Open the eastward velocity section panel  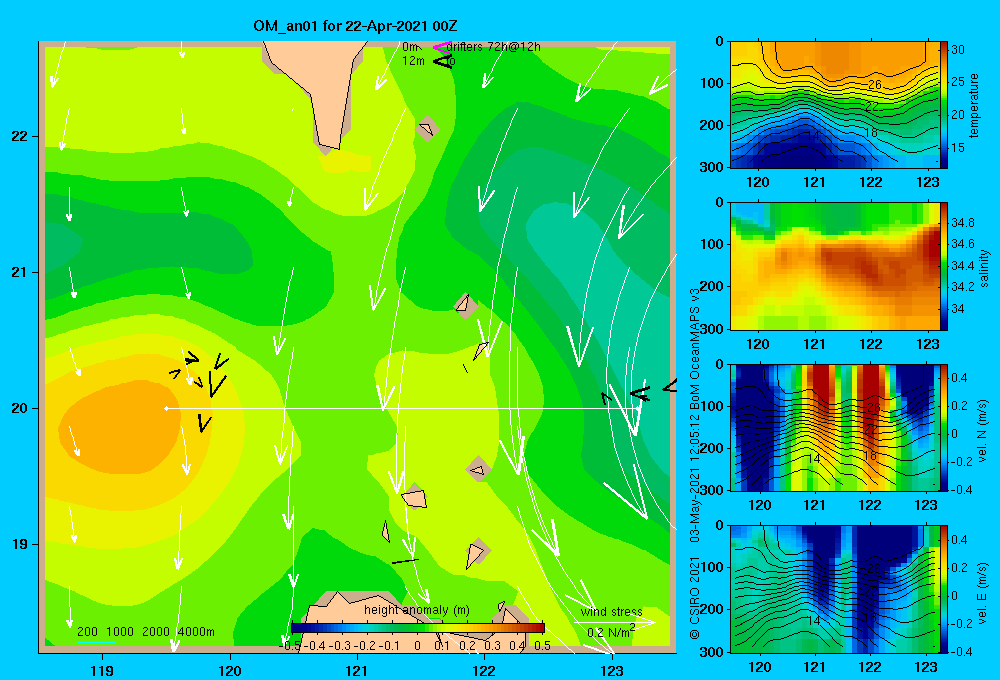835,589
